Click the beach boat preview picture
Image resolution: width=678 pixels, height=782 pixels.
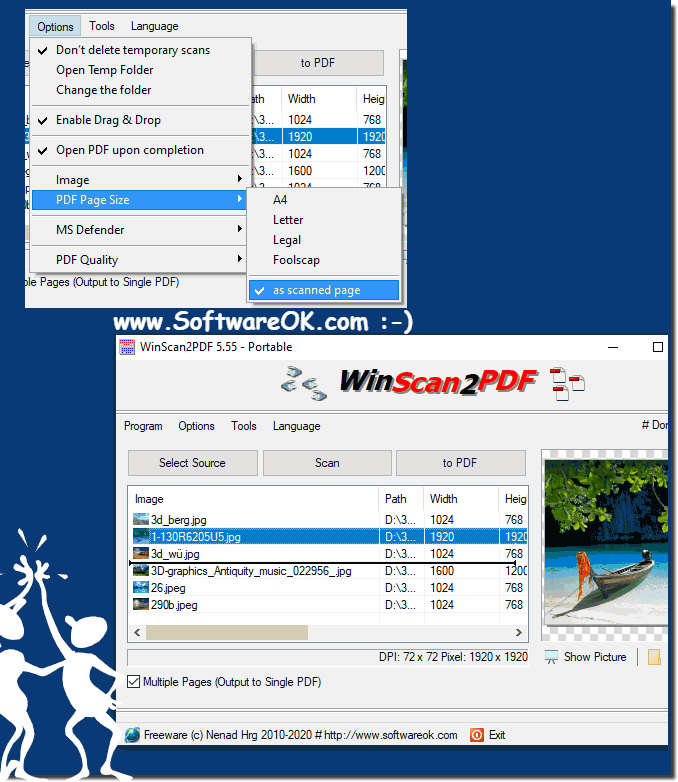click(x=606, y=542)
